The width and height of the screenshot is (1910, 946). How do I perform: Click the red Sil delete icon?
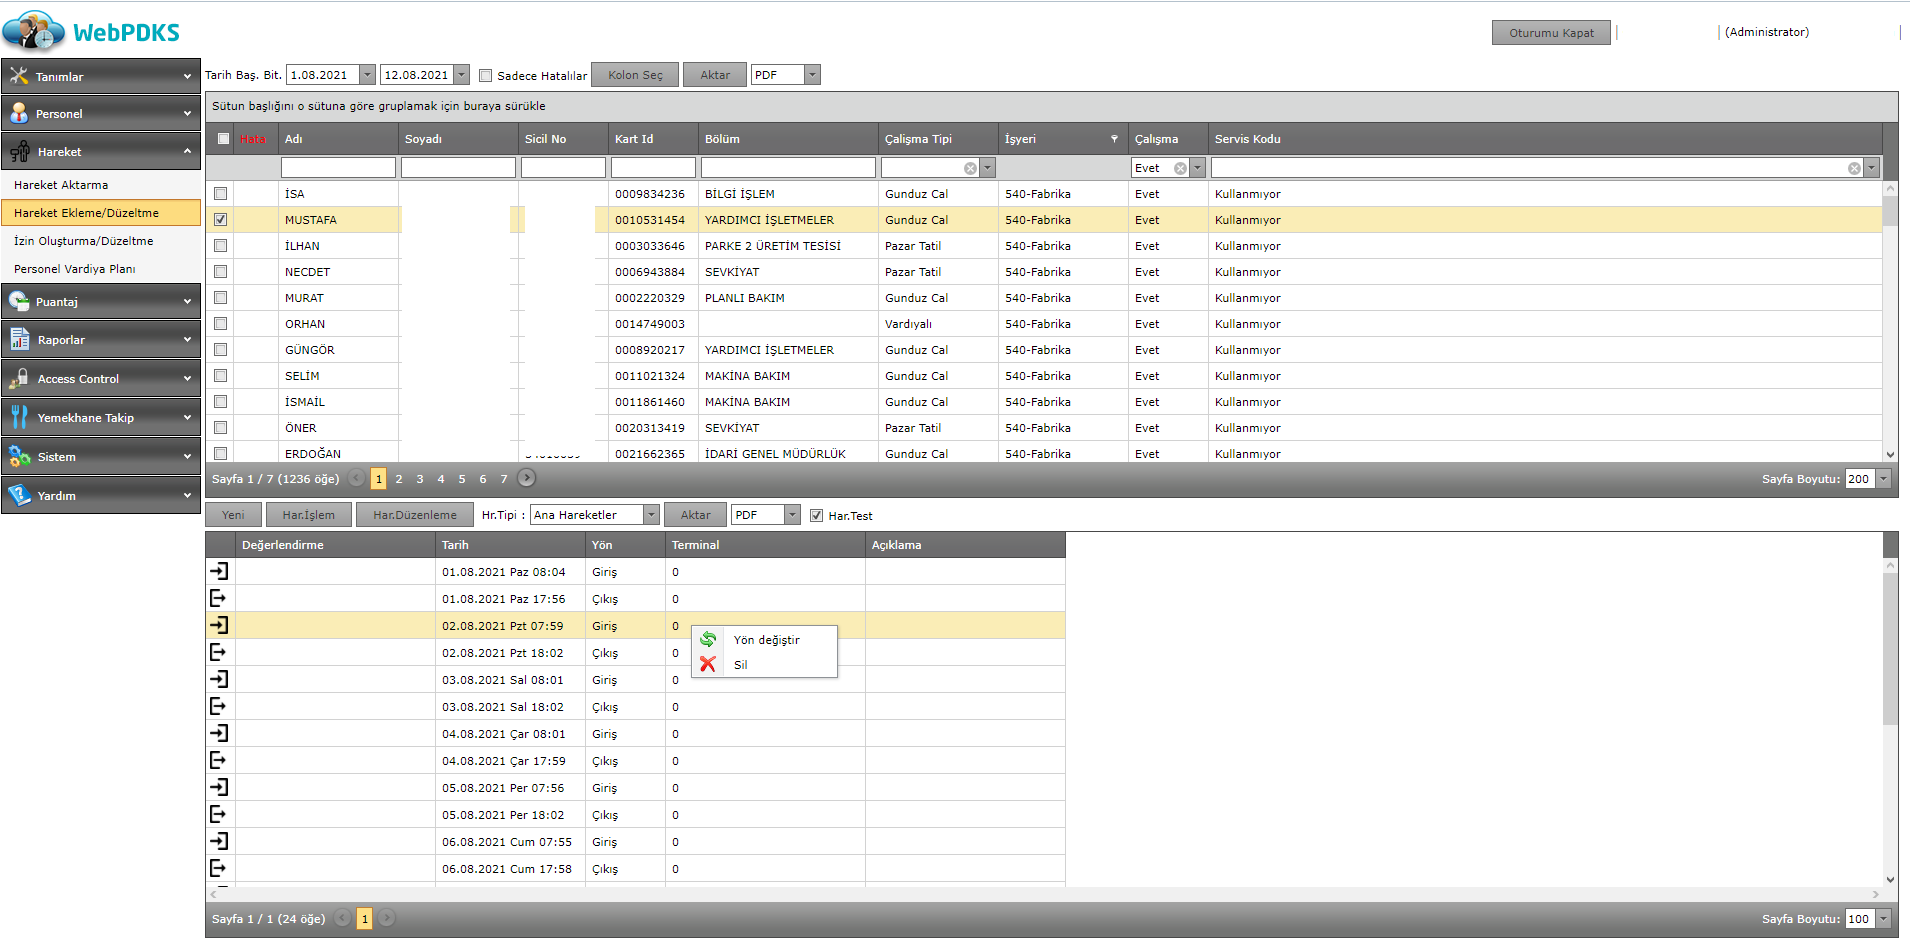pyautogui.click(x=708, y=664)
